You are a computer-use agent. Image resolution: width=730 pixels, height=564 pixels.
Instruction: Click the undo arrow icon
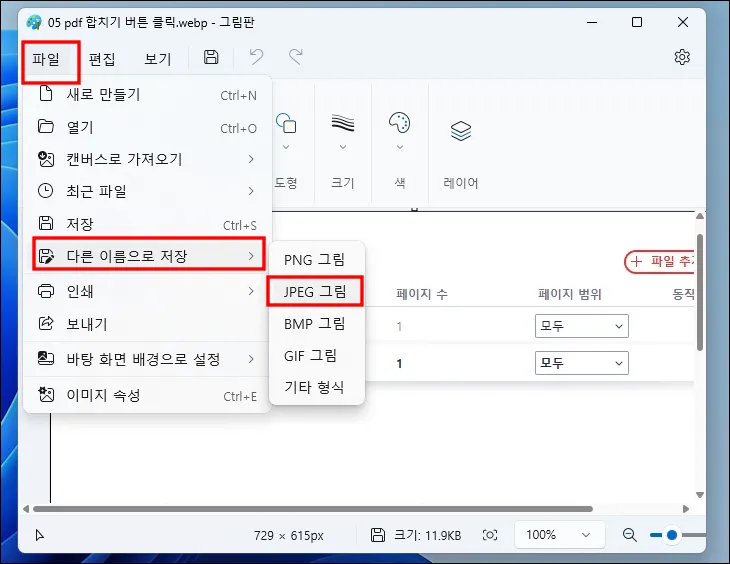(256, 57)
